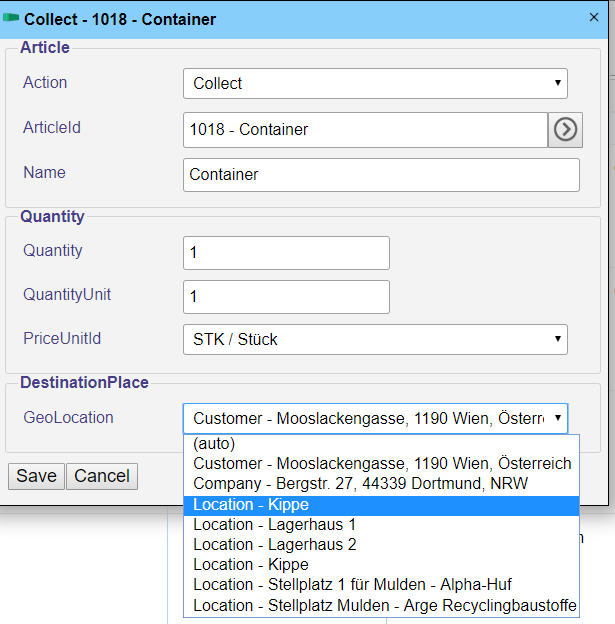615x624 pixels.
Task: Click the green icon in the dialog title
Action: (11, 18)
